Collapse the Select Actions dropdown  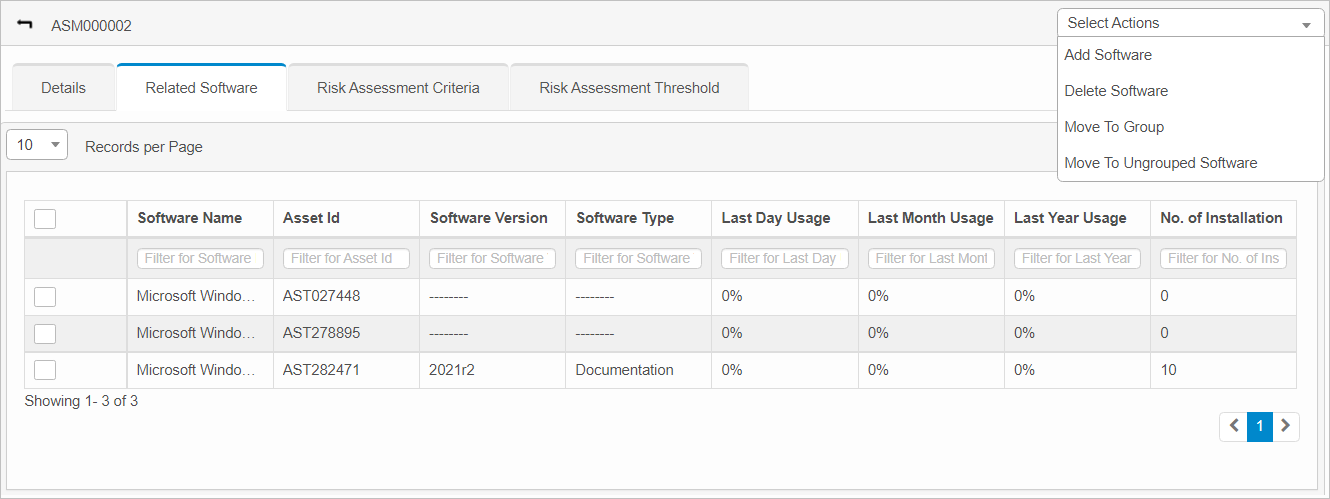coord(1190,23)
